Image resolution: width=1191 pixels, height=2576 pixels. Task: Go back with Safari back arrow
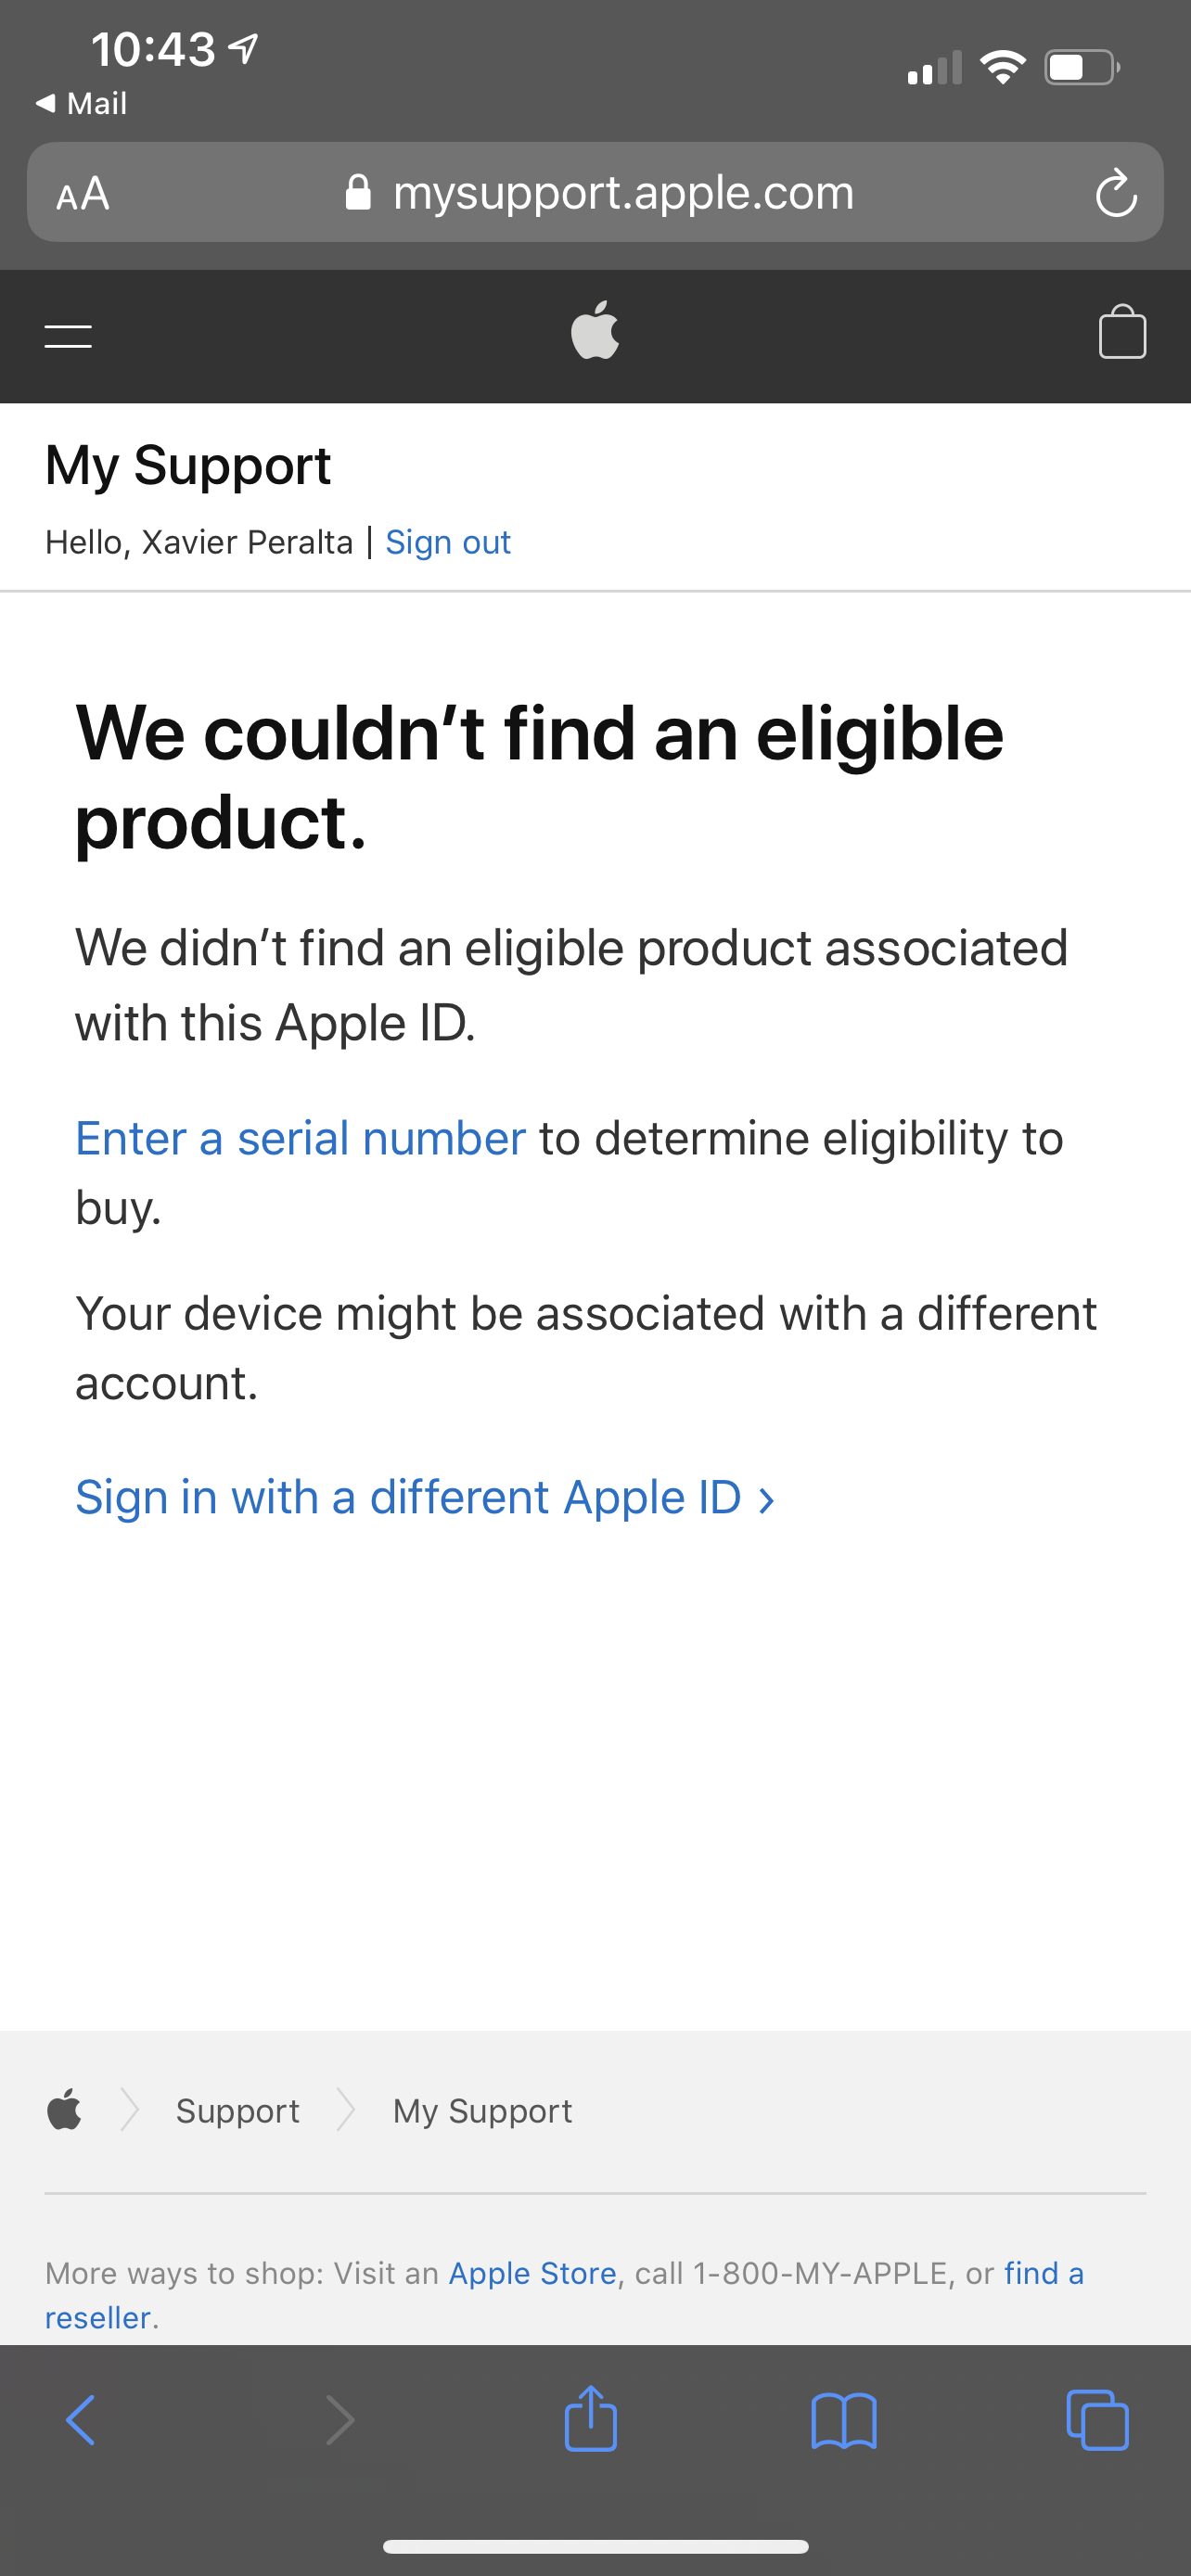tap(80, 2420)
